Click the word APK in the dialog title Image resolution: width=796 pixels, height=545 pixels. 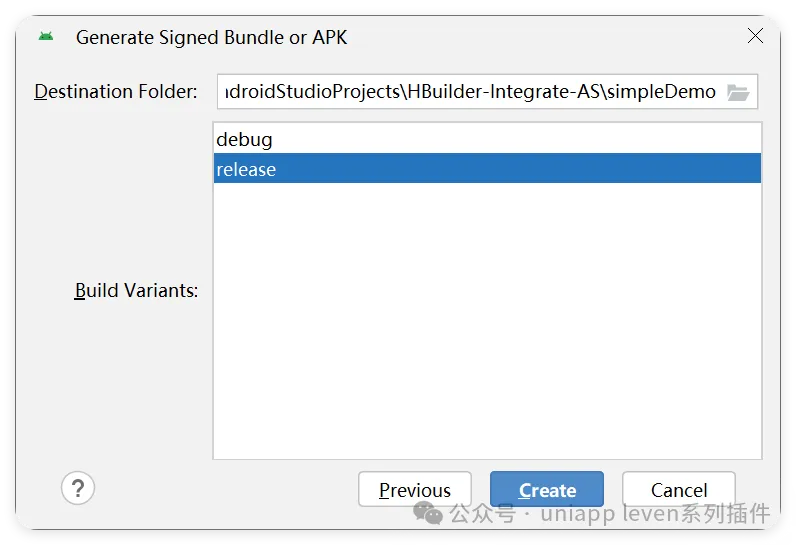pyautogui.click(x=329, y=37)
